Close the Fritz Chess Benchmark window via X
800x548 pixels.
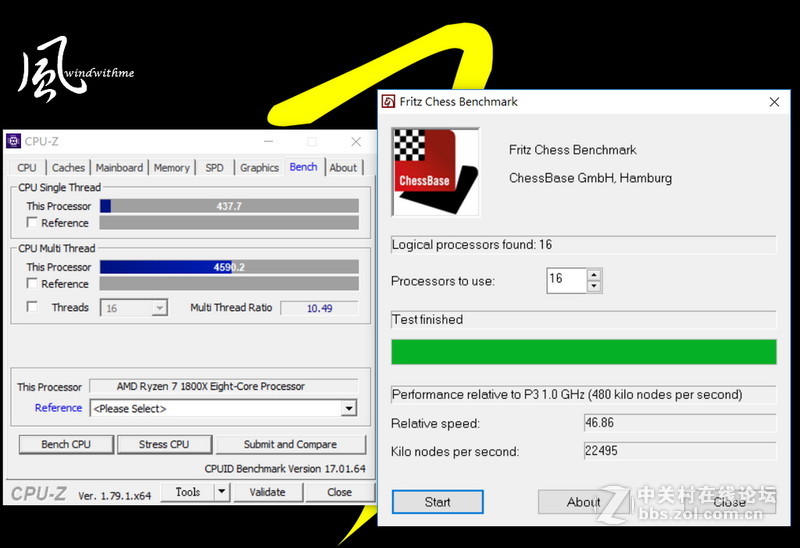click(x=774, y=102)
